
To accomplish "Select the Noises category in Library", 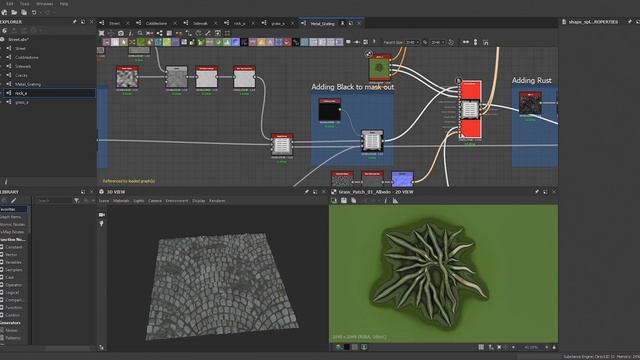I will 11,330.
